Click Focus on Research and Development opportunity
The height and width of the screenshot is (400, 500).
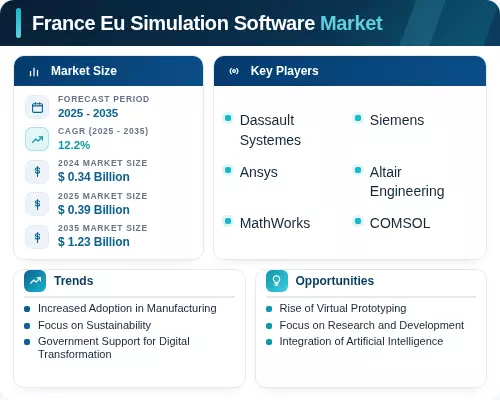[372, 325]
